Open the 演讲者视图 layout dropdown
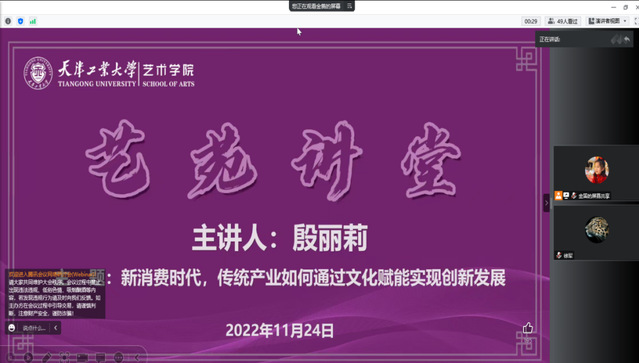 (x=607, y=21)
